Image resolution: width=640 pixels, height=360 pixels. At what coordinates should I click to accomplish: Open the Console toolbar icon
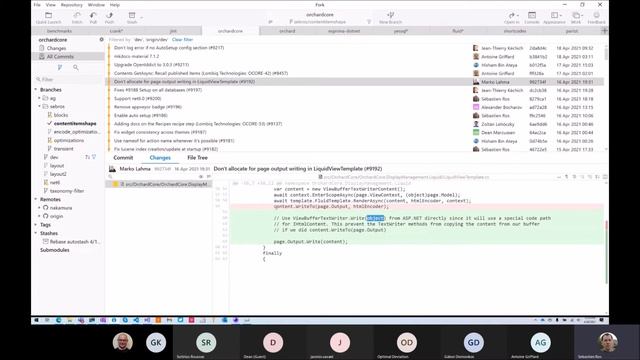click(532, 16)
